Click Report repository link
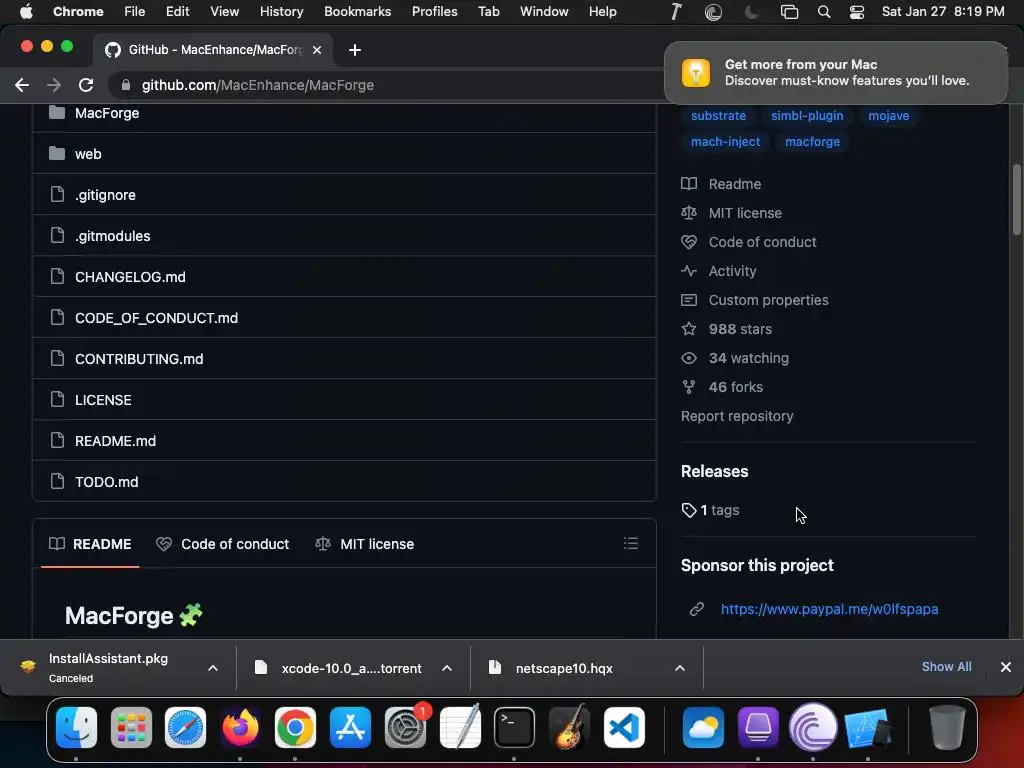1024x768 pixels. (737, 416)
